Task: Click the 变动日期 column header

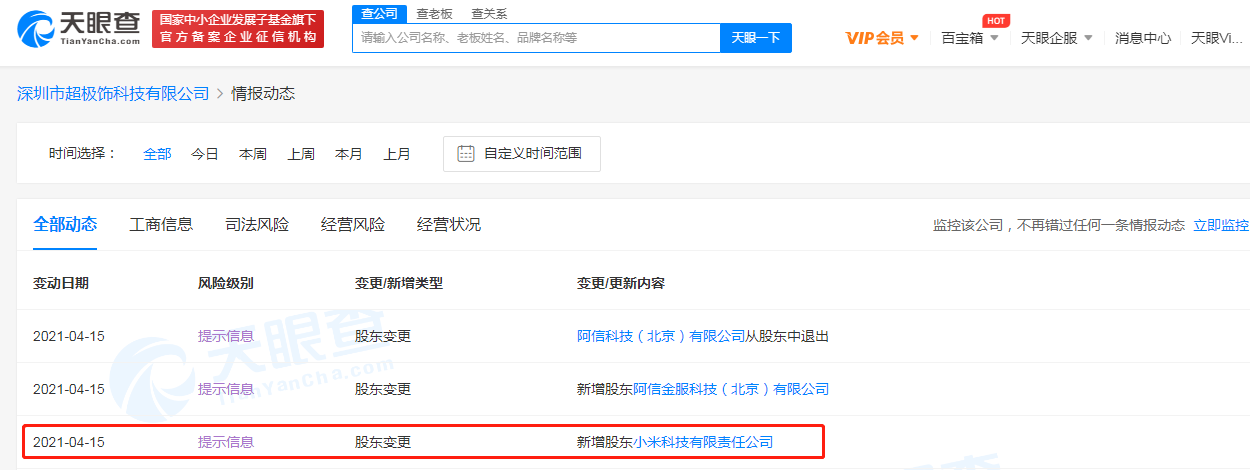Action: coord(61,283)
